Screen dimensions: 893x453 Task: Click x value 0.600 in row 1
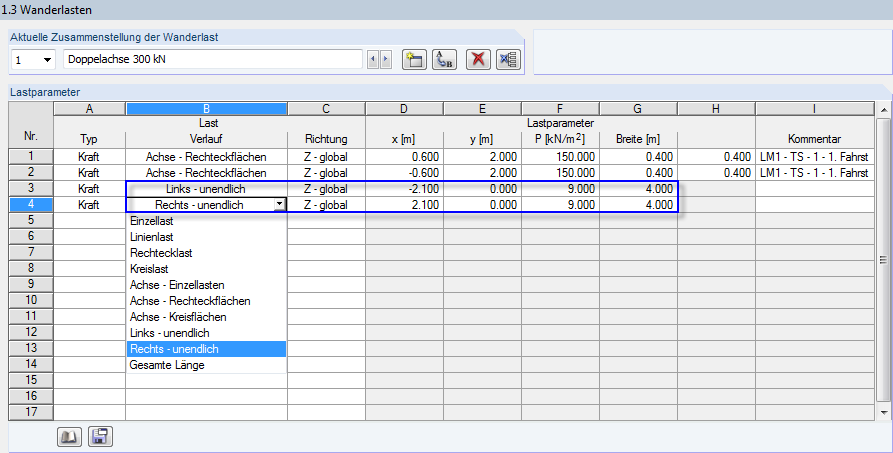(x=404, y=157)
